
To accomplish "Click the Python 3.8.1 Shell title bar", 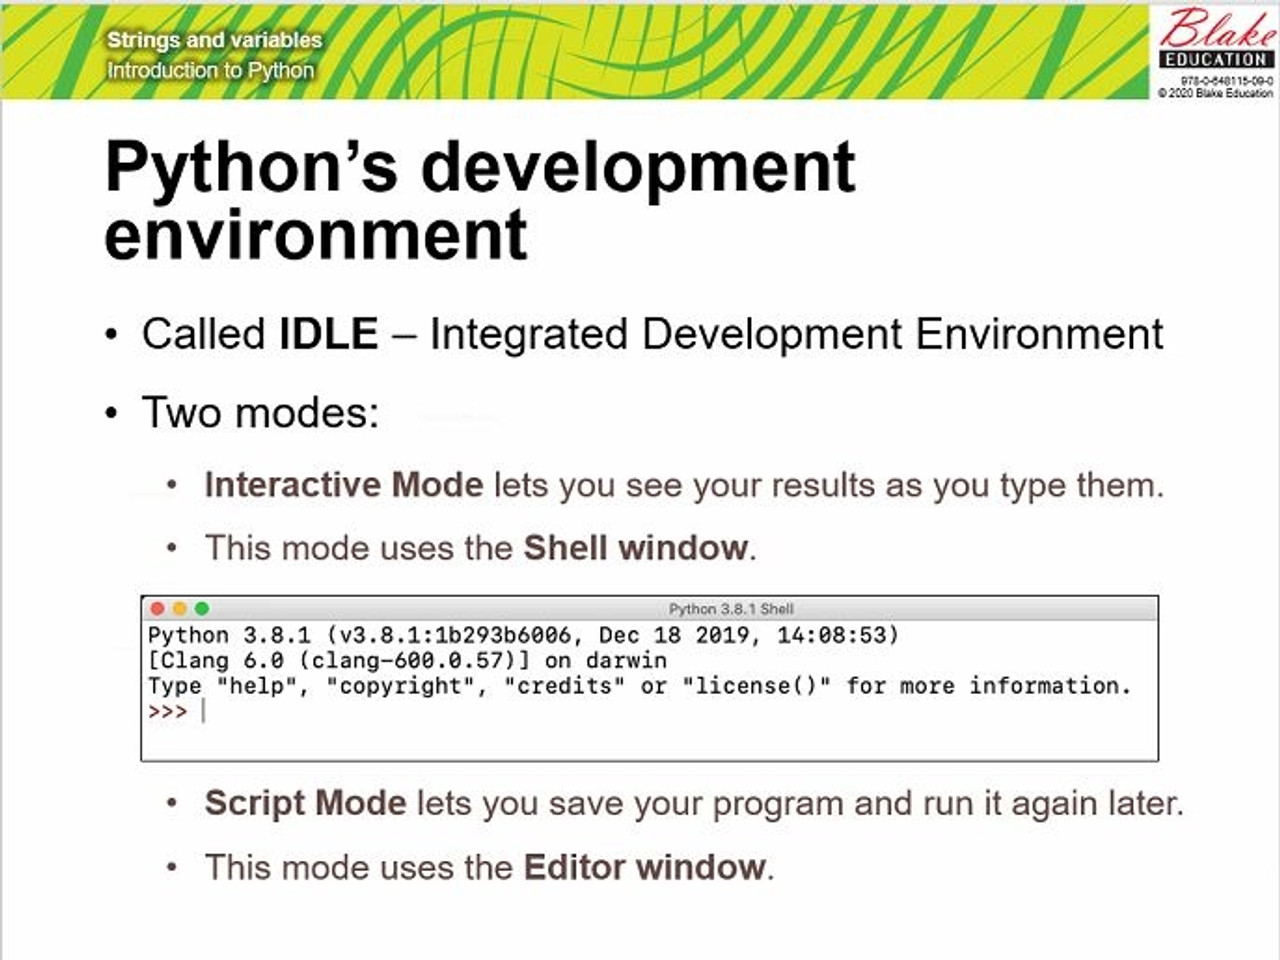I will point(731,607).
